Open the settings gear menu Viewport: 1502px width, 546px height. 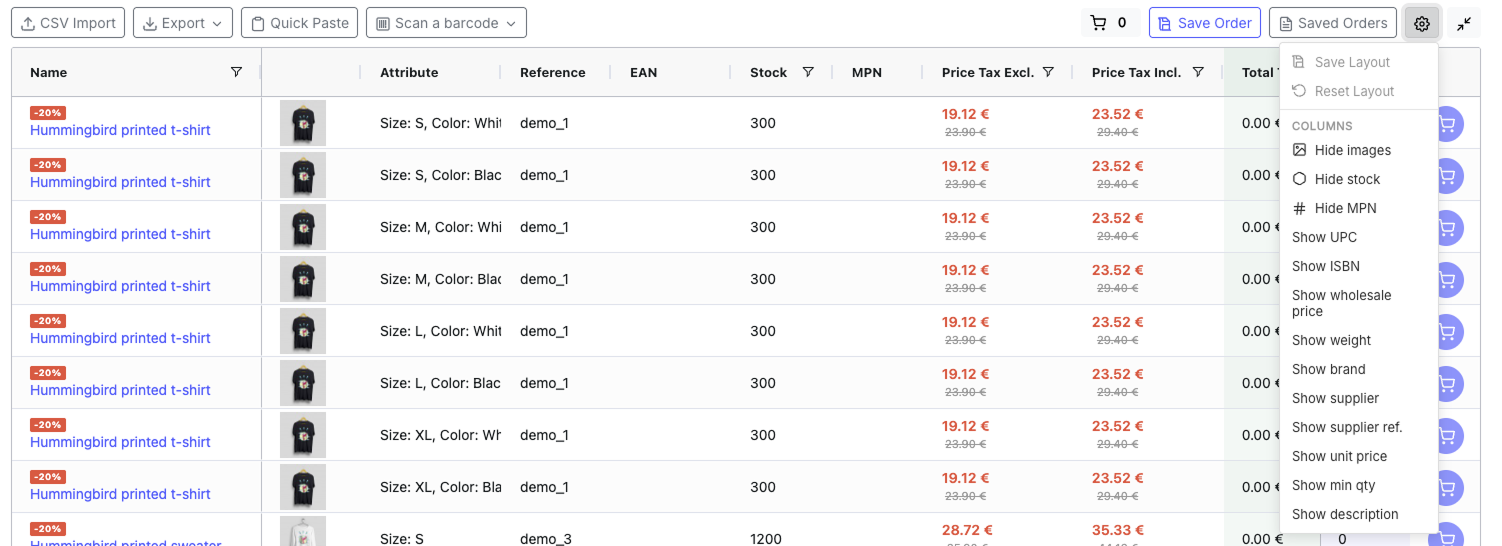click(1422, 23)
